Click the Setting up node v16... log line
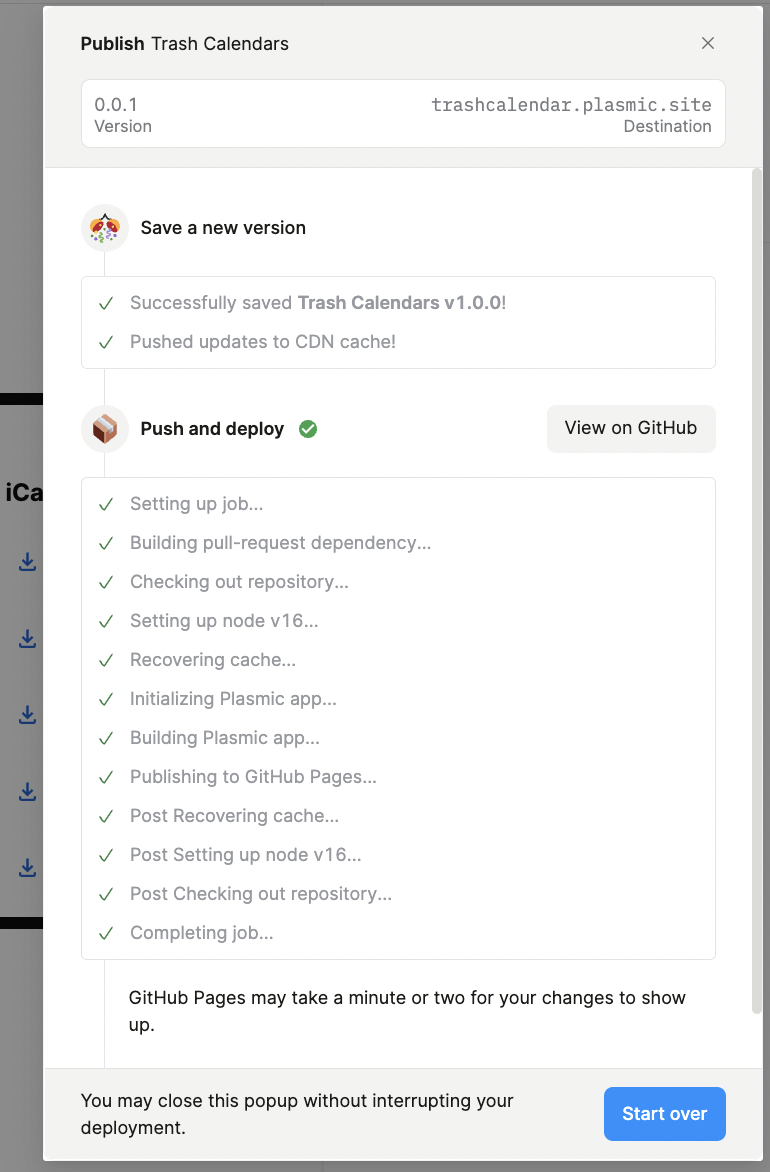This screenshot has width=770, height=1172. tap(224, 620)
